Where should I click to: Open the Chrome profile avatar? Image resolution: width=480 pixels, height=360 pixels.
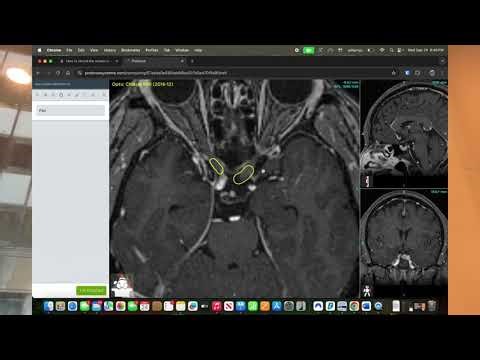pyautogui.click(x=432, y=73)
